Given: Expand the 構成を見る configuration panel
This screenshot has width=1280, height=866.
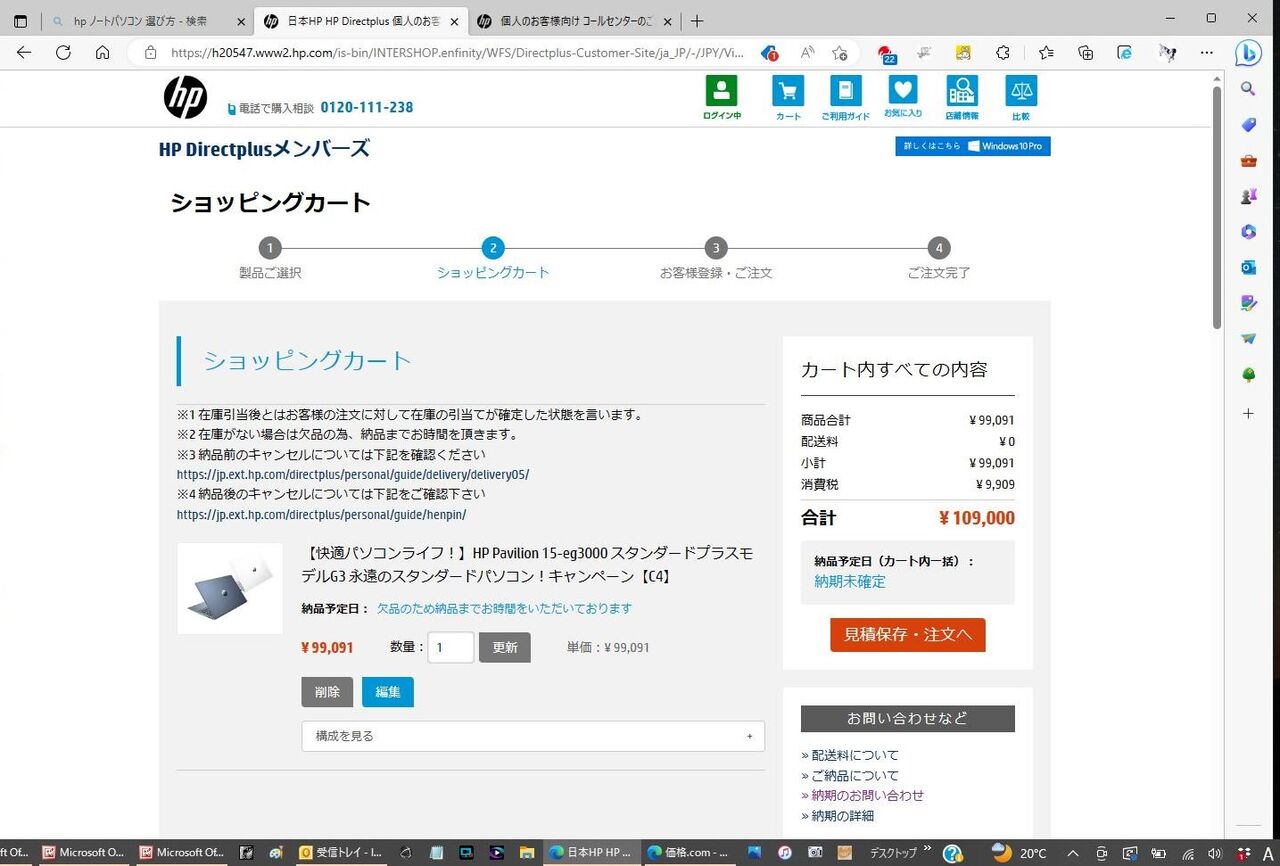Looking at the screenshot, I should pos(533,736).
